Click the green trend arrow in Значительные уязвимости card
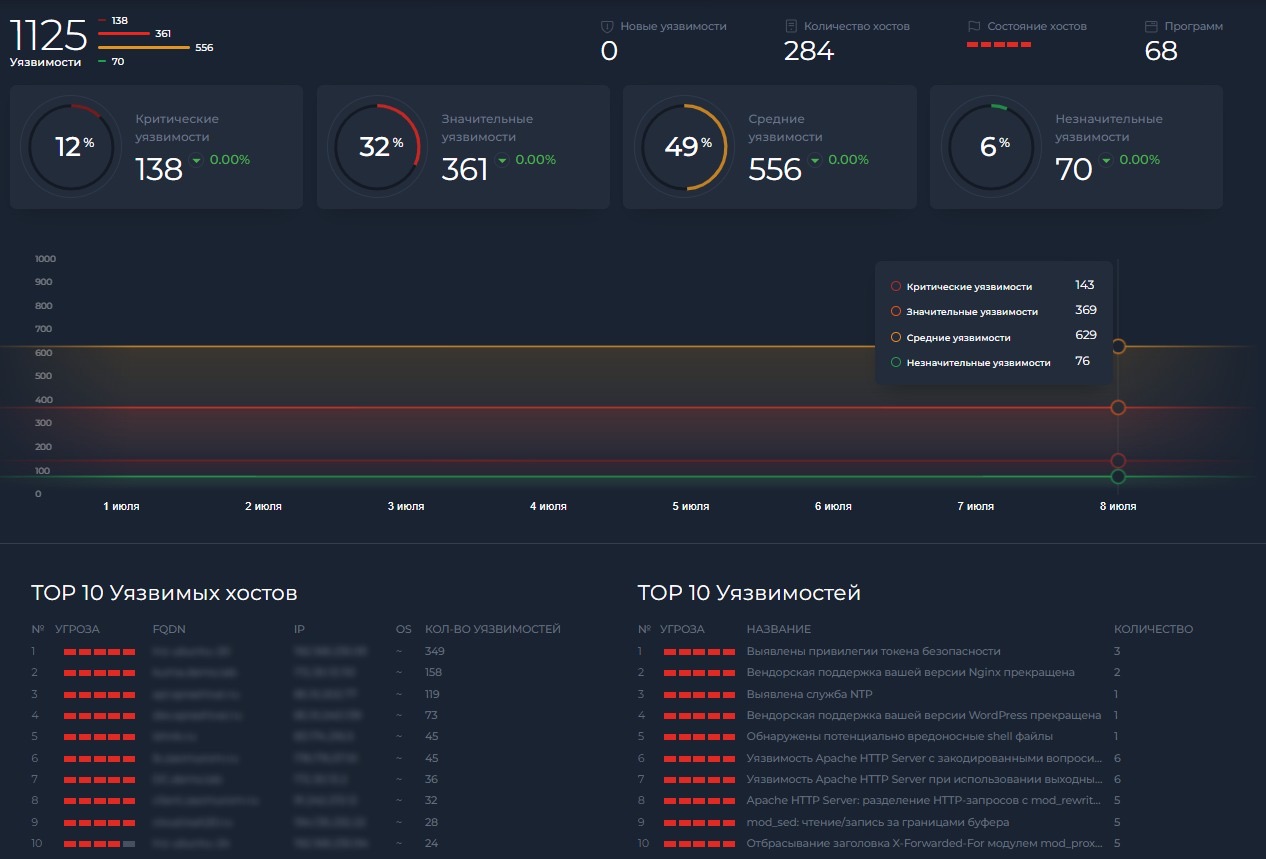This screenshot has height=859, width=1266. 502,160
